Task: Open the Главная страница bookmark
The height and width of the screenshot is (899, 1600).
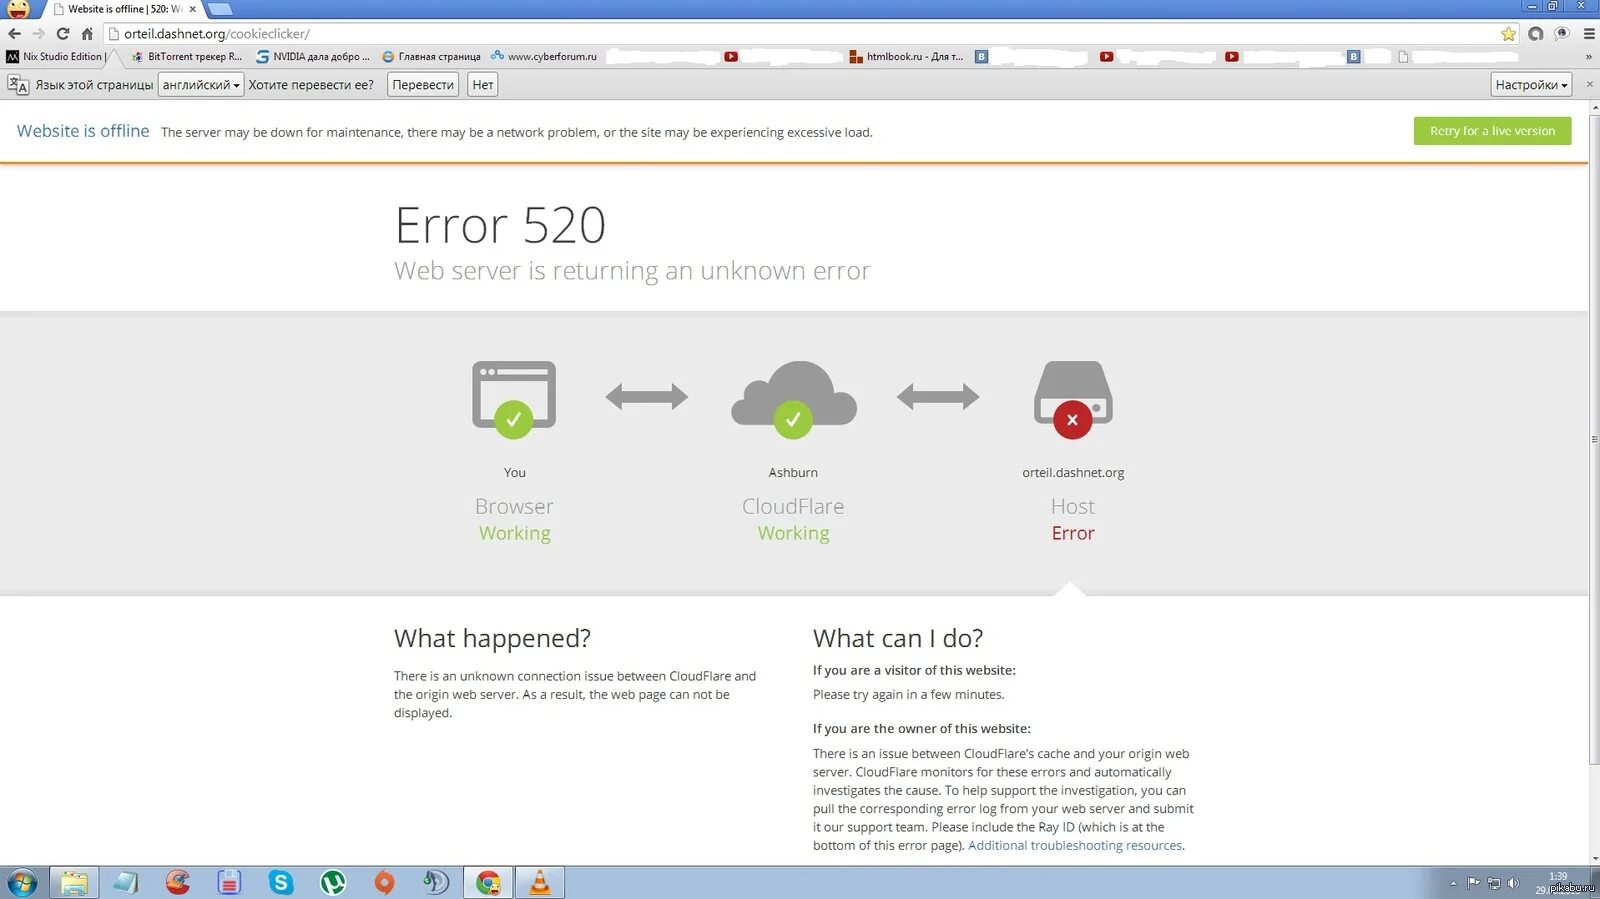Action: pyautogui.click(x=431, y=57)
